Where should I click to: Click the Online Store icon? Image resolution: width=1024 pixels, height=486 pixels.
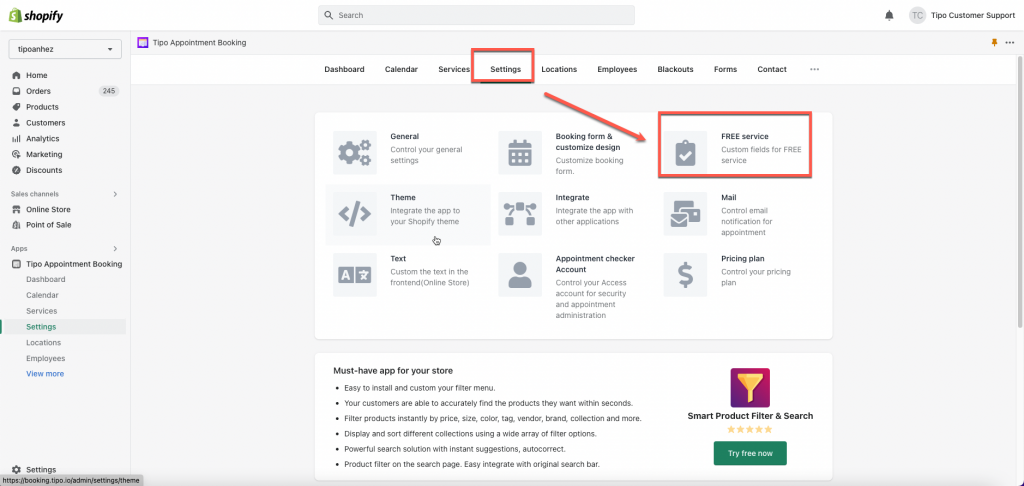click(x=16, y=209)
